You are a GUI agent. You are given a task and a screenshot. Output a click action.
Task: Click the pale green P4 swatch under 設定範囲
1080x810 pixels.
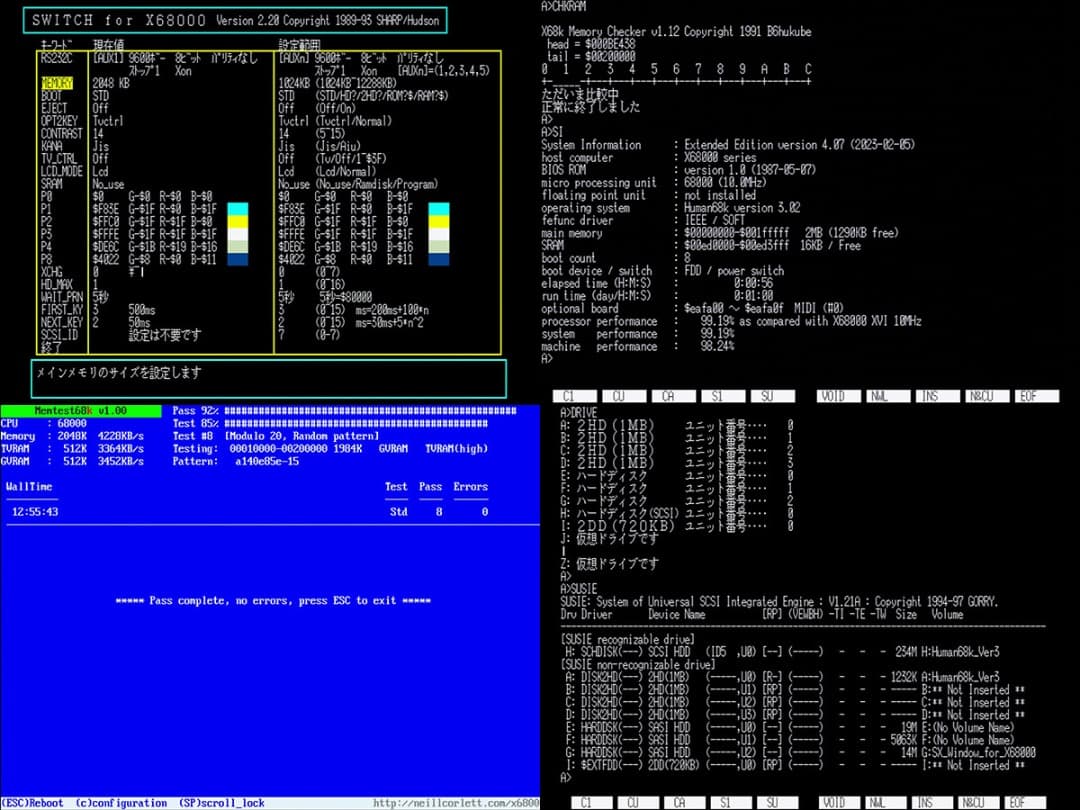click(439, 247)
